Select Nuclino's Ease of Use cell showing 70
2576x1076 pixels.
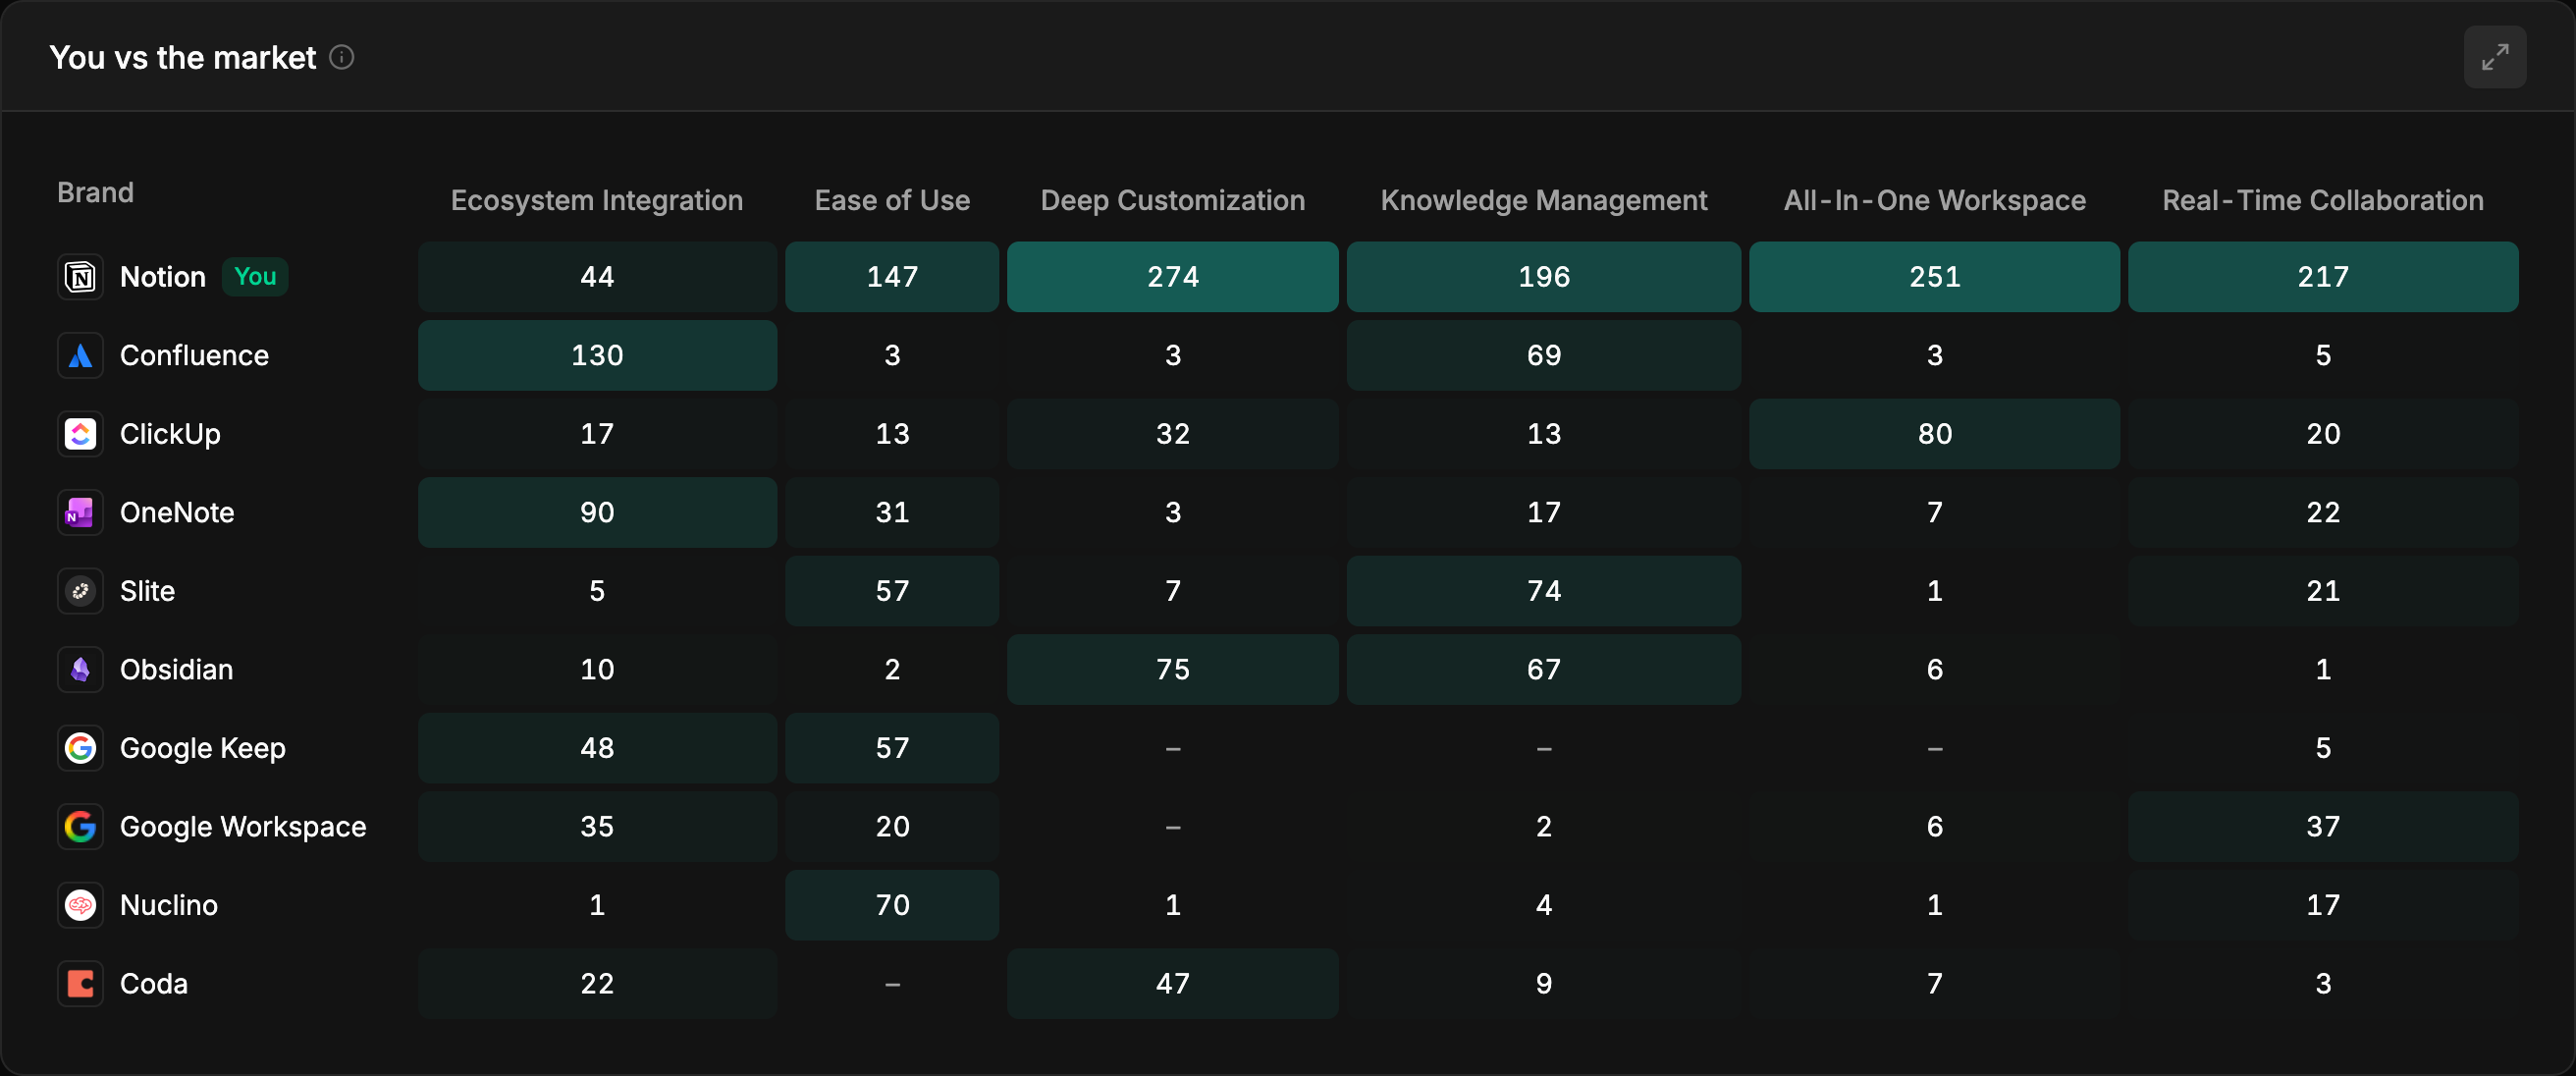[892, 905]
